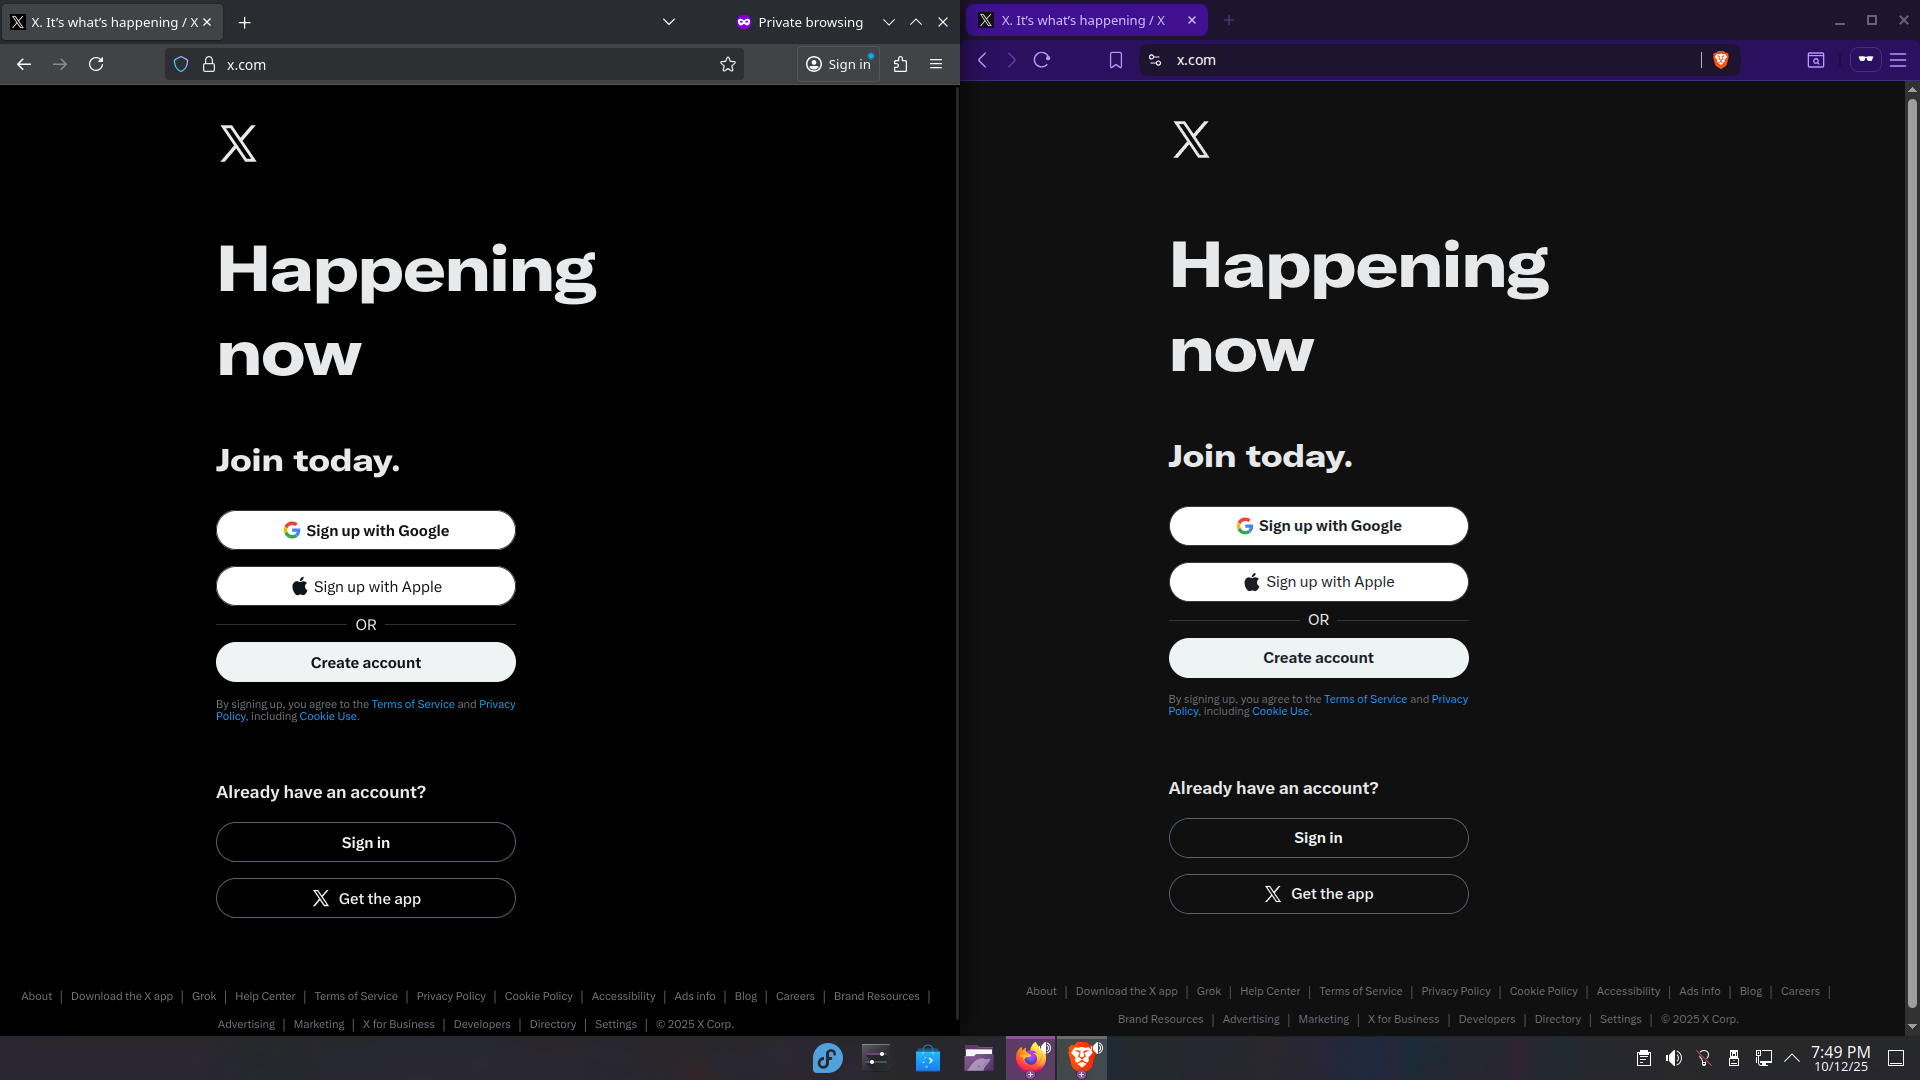Open Brave hamburger main menu
The image size is (1920, 1080).
click(x=1898, y=60)
